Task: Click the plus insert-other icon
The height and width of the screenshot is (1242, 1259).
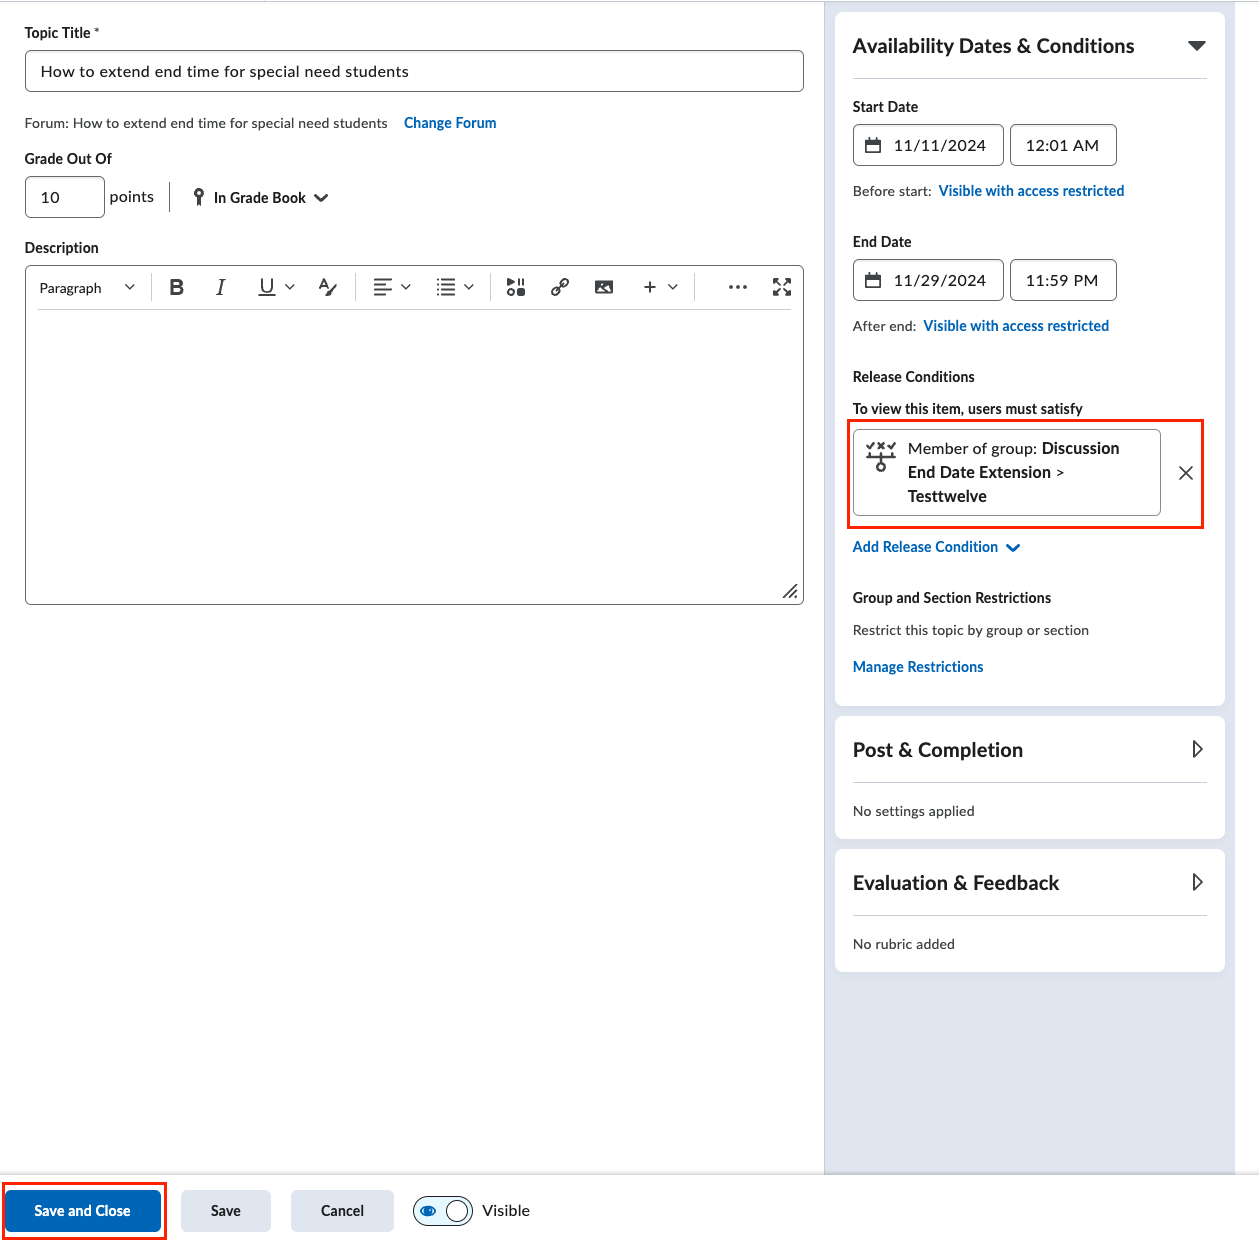Action: point(650,288)
